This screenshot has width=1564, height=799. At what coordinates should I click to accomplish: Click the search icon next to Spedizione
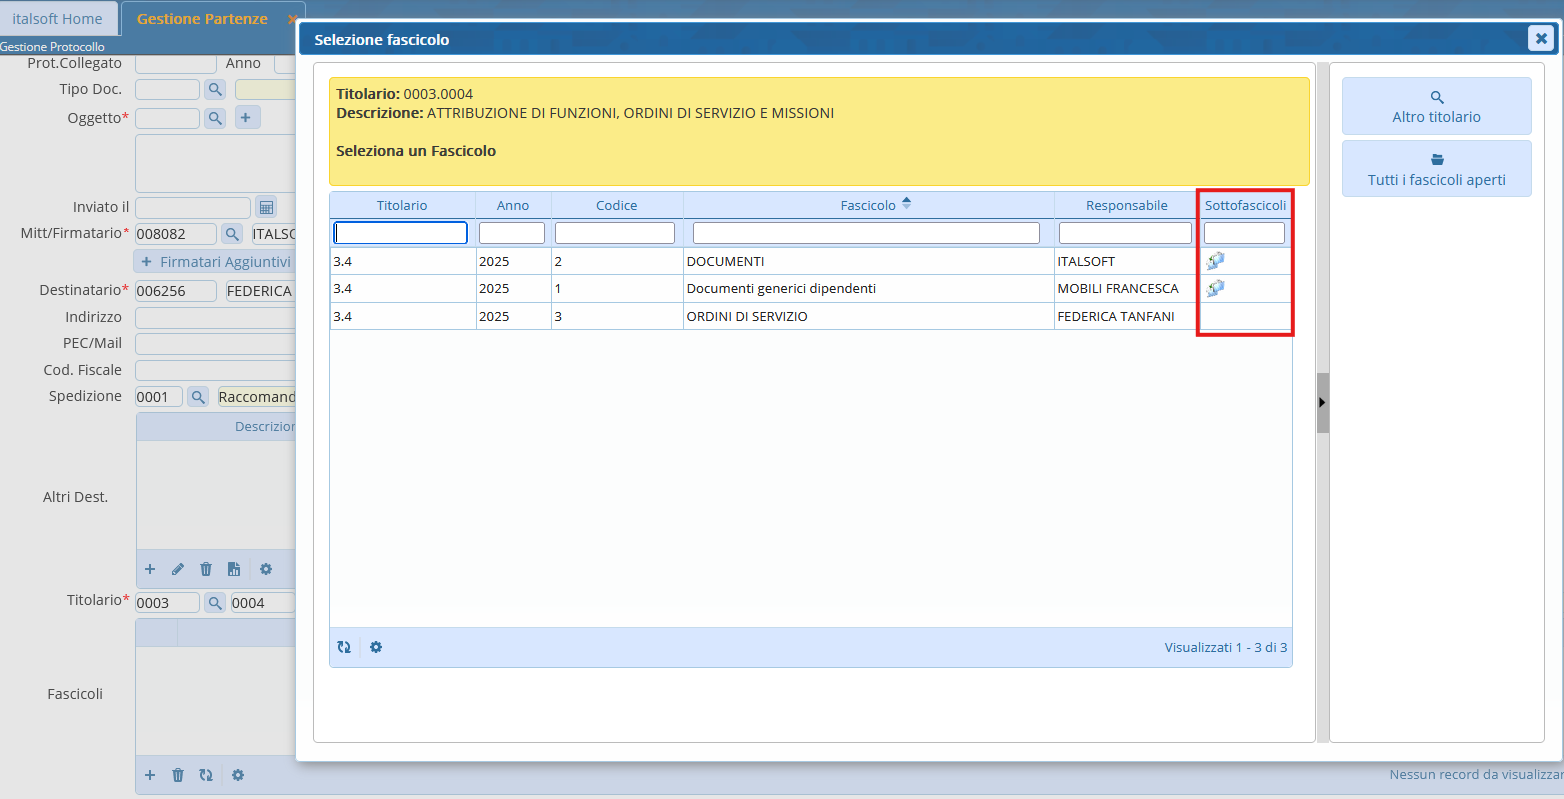point(198,397)
